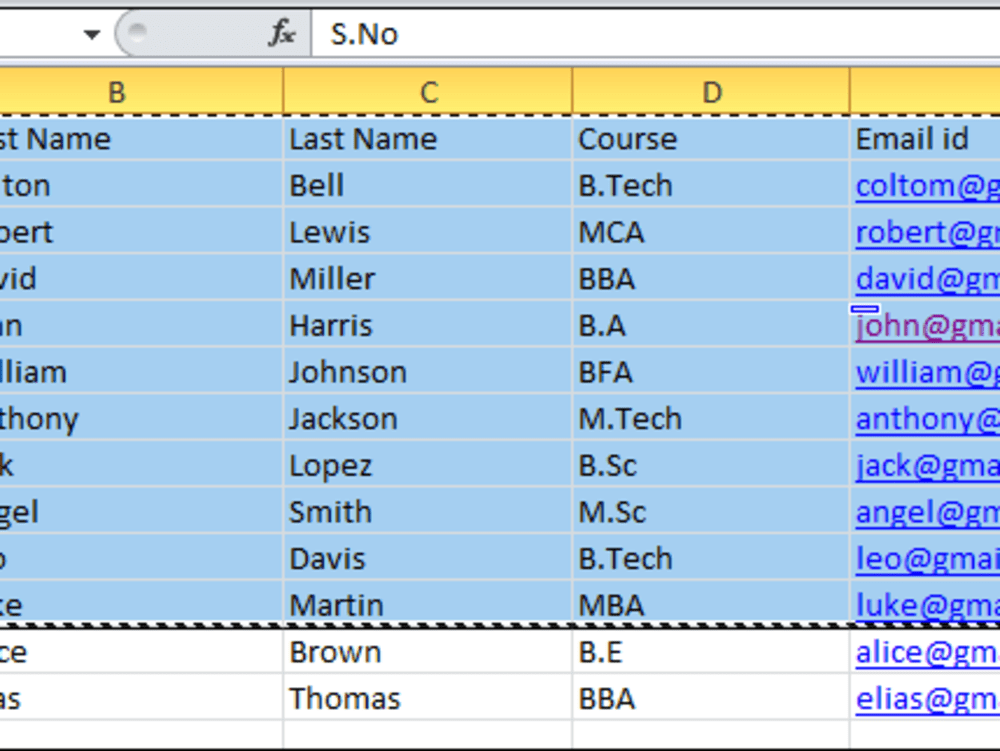The image size is (1000, 751).
Task: Open the coltom@ email link
Action: 928,186
